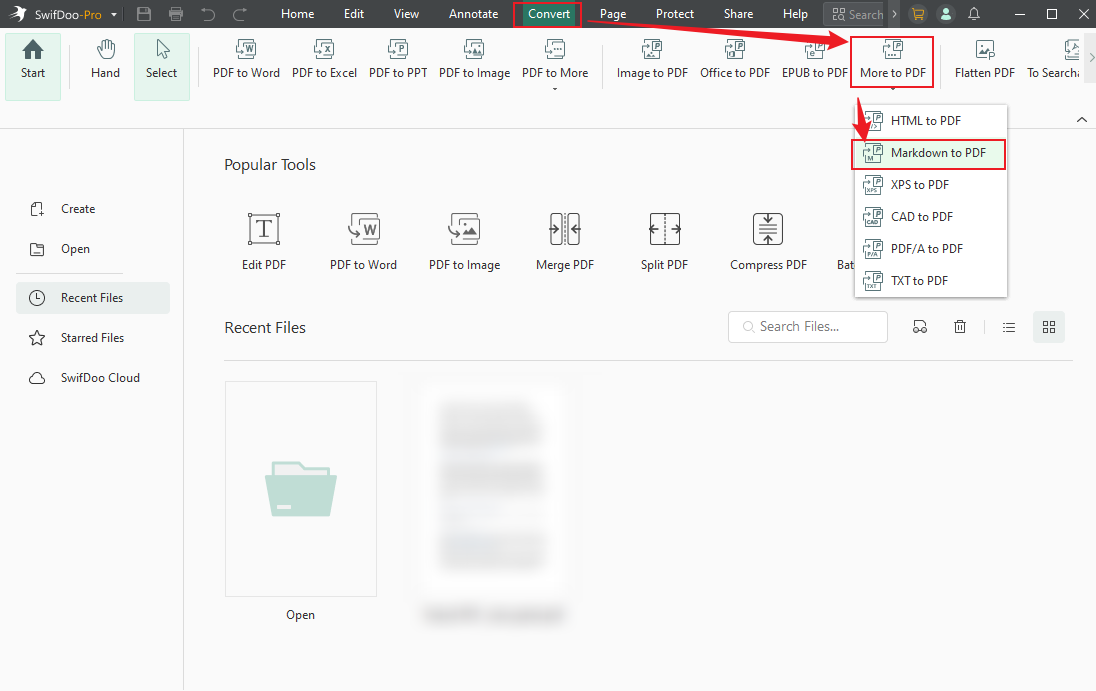The height and width of the screenshot is (691, 1096).
Task: Open the Flatten PDF tool
Action: click(984, 60)
